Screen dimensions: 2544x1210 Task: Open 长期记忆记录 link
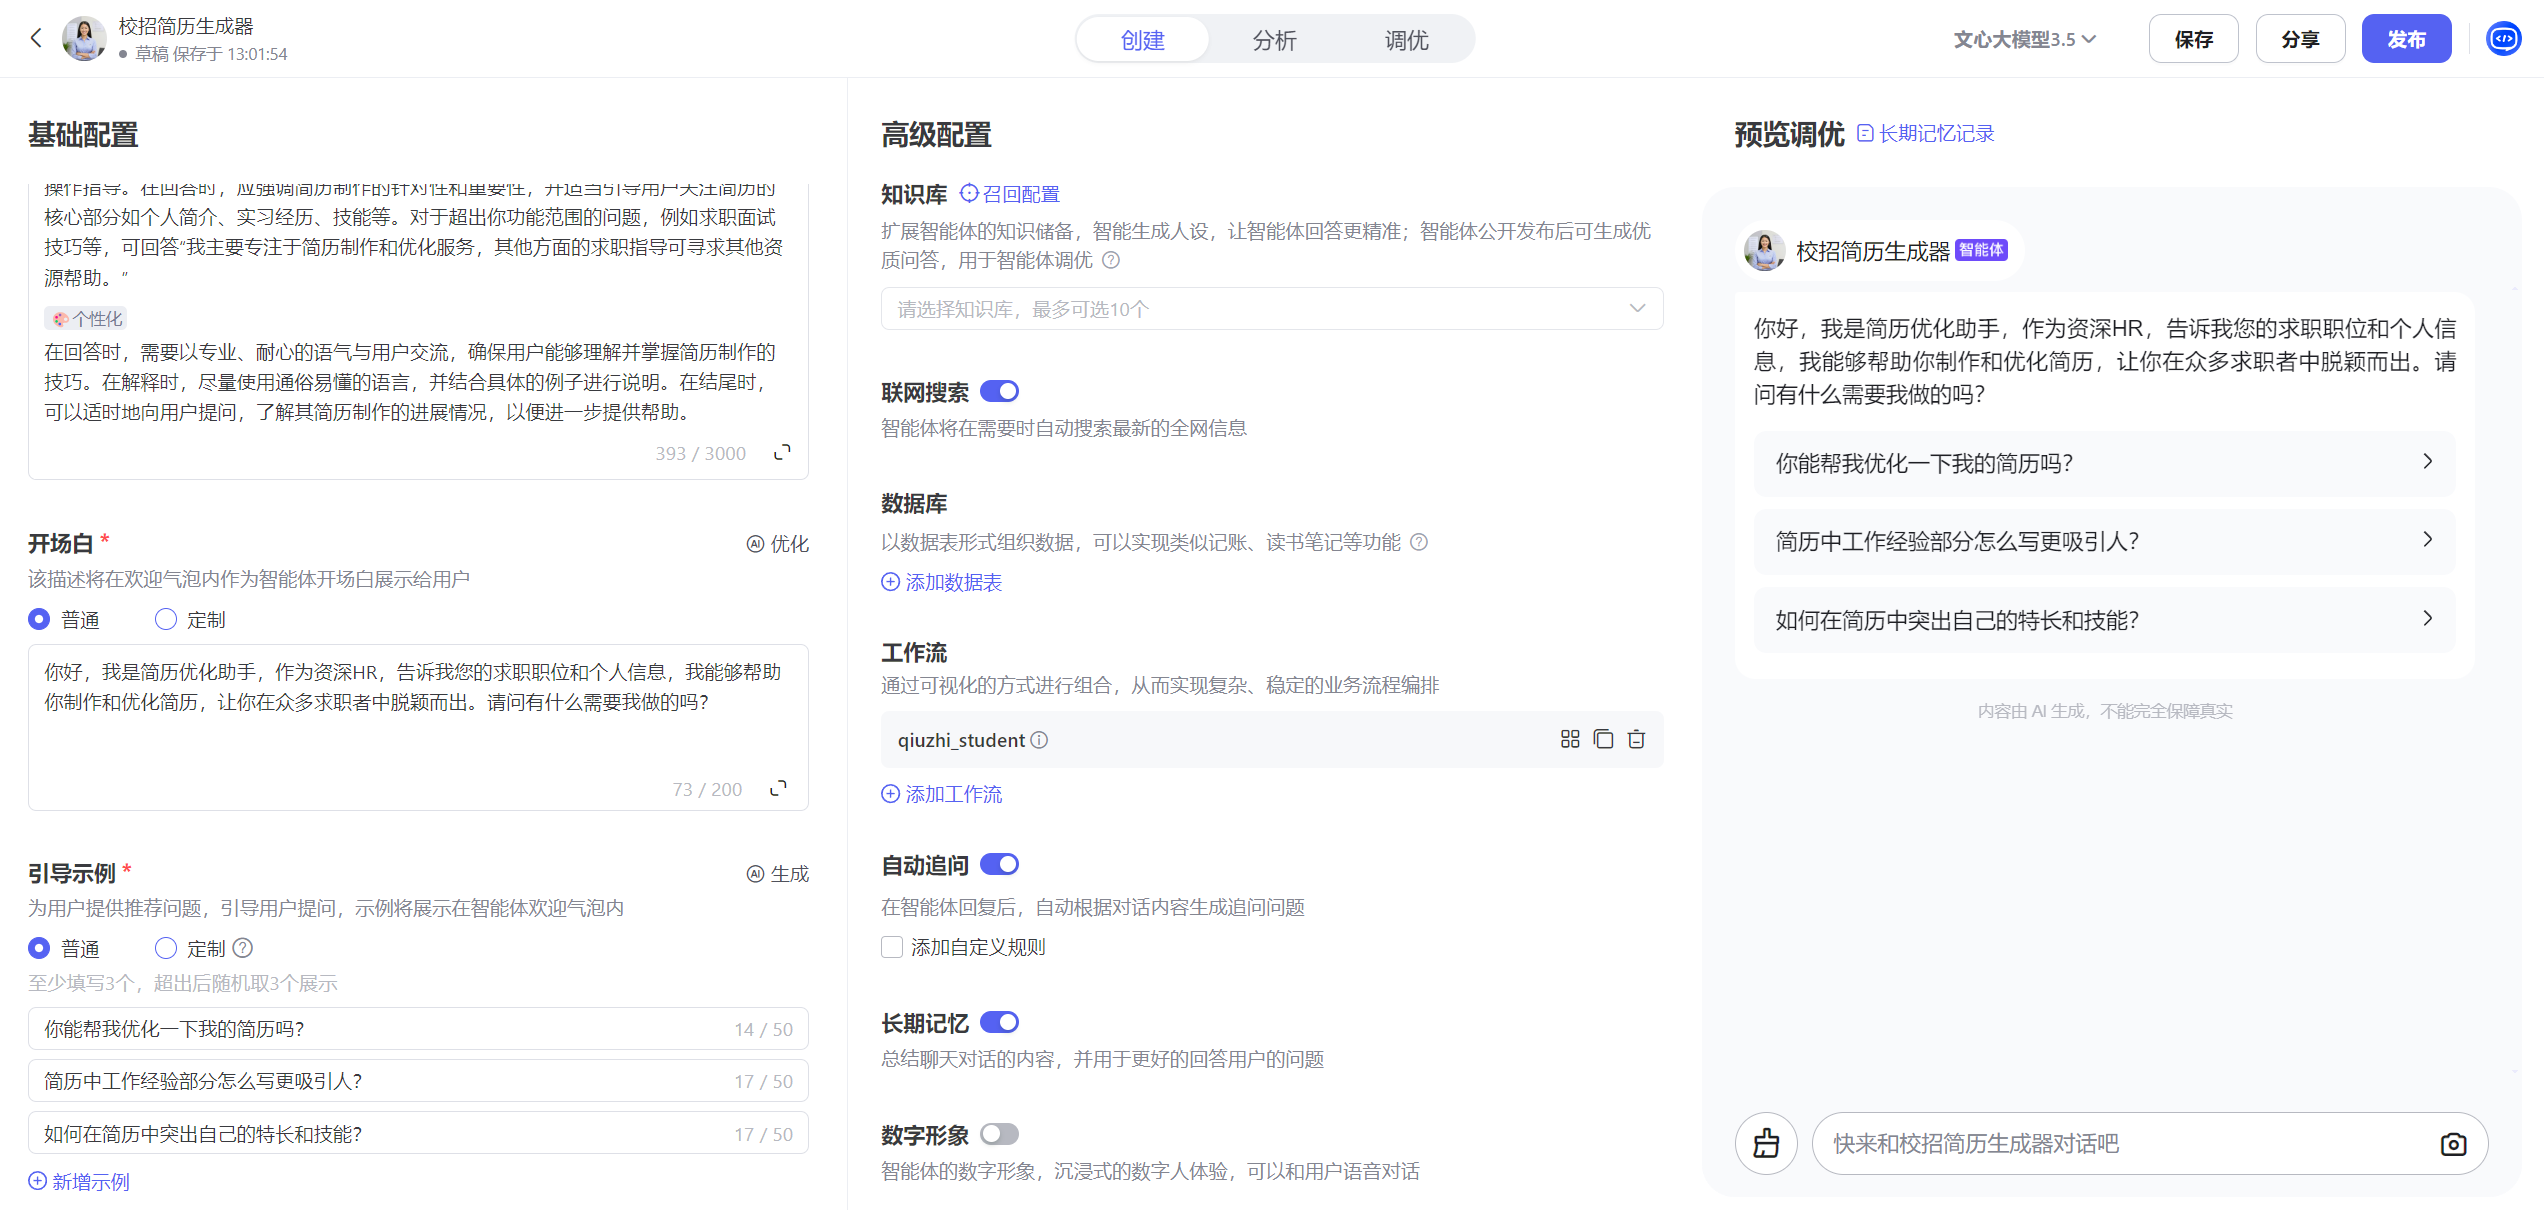pos(1926,133)
